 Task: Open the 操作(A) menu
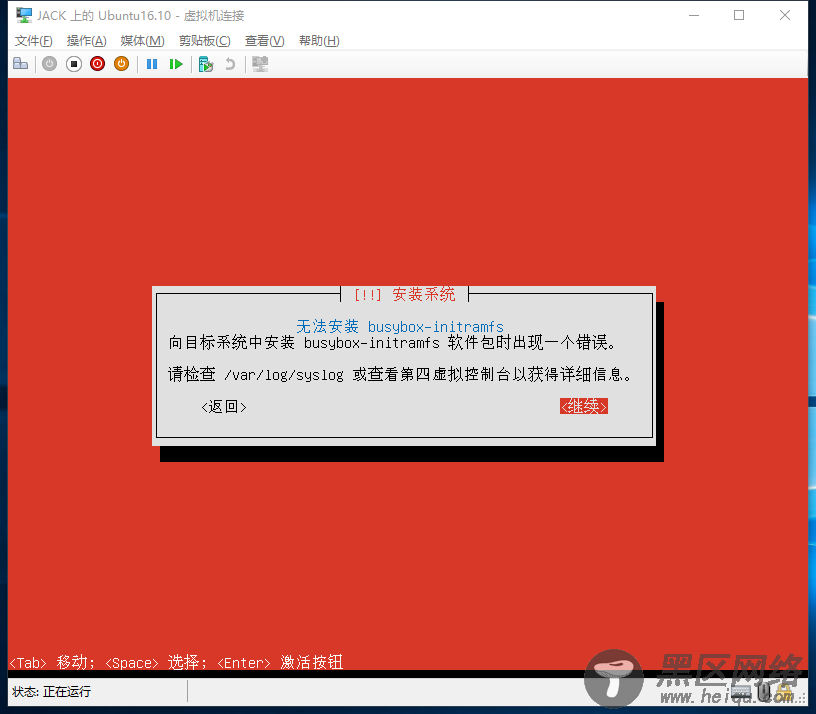click(86, 41)
